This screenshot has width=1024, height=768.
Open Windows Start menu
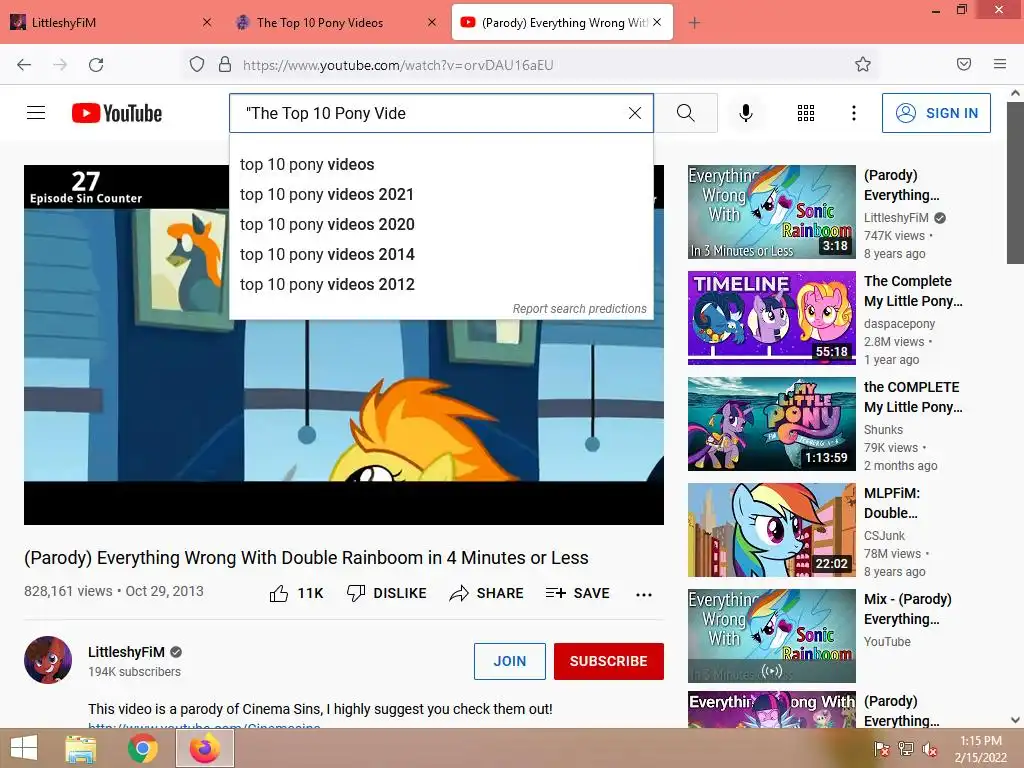(x=24, y=748)
